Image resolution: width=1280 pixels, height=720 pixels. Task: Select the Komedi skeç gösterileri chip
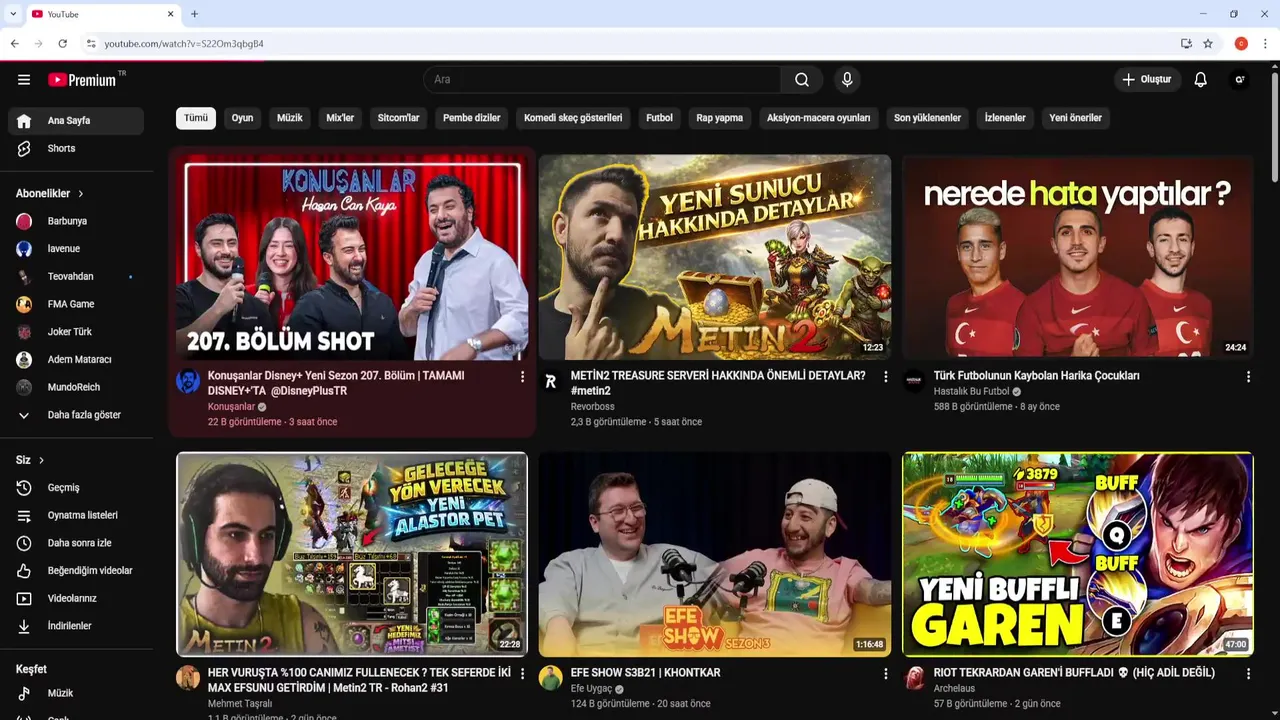click(573, 118)
